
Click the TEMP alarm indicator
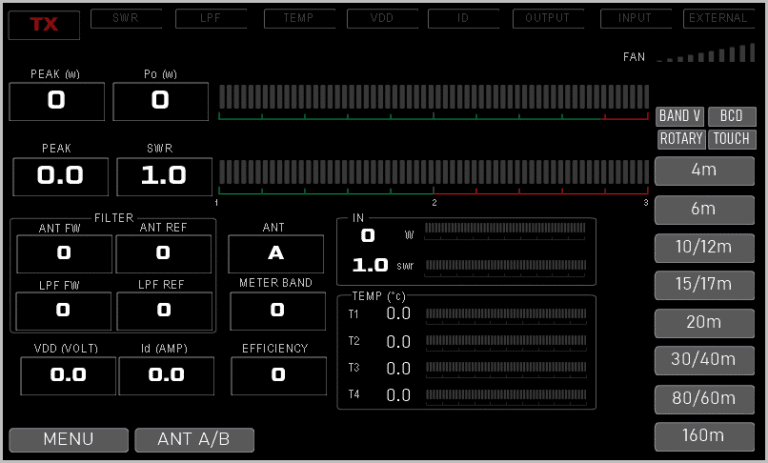pos(297,18)
